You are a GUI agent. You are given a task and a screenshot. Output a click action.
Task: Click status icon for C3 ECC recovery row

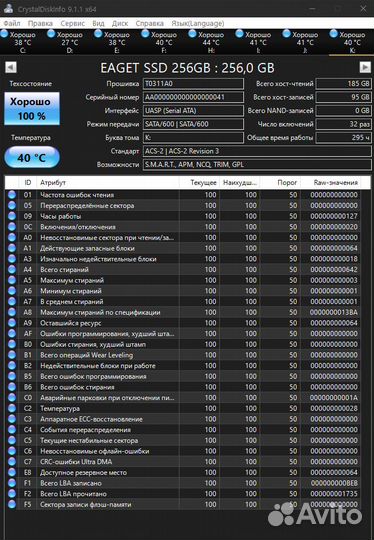tap(12, 419)
